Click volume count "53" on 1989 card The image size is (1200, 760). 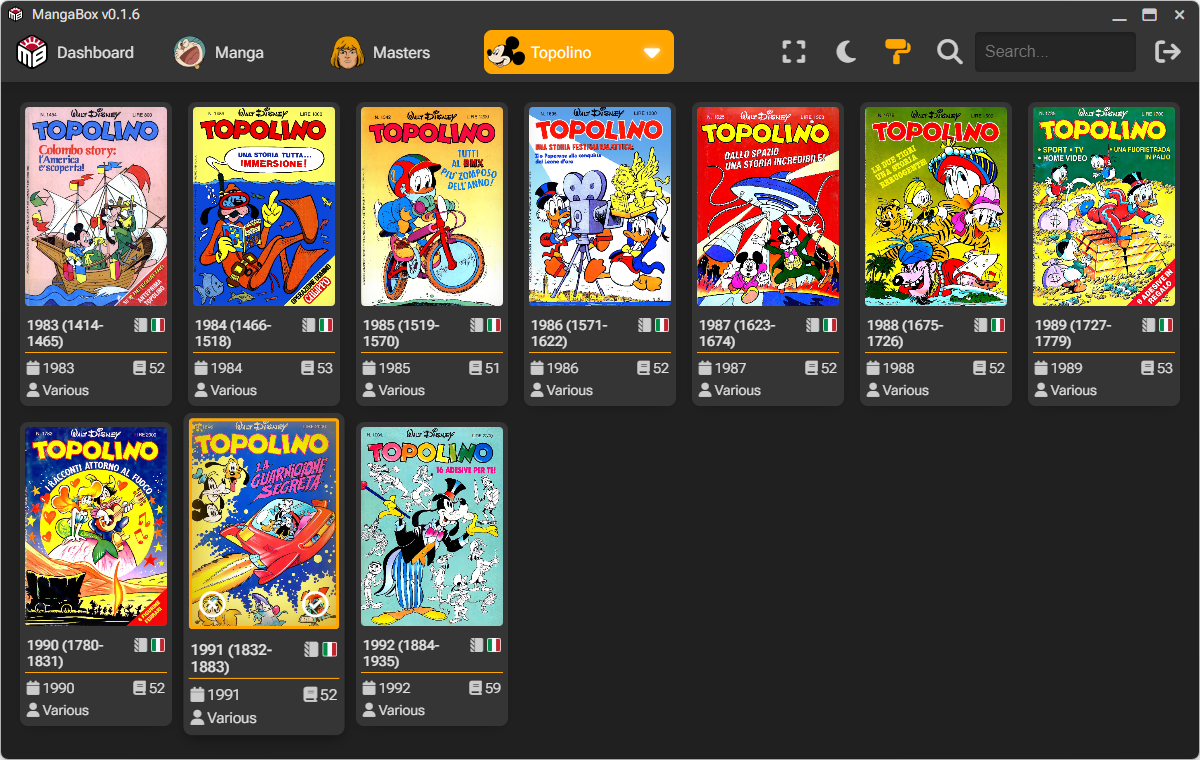[x=1165, y=368]
